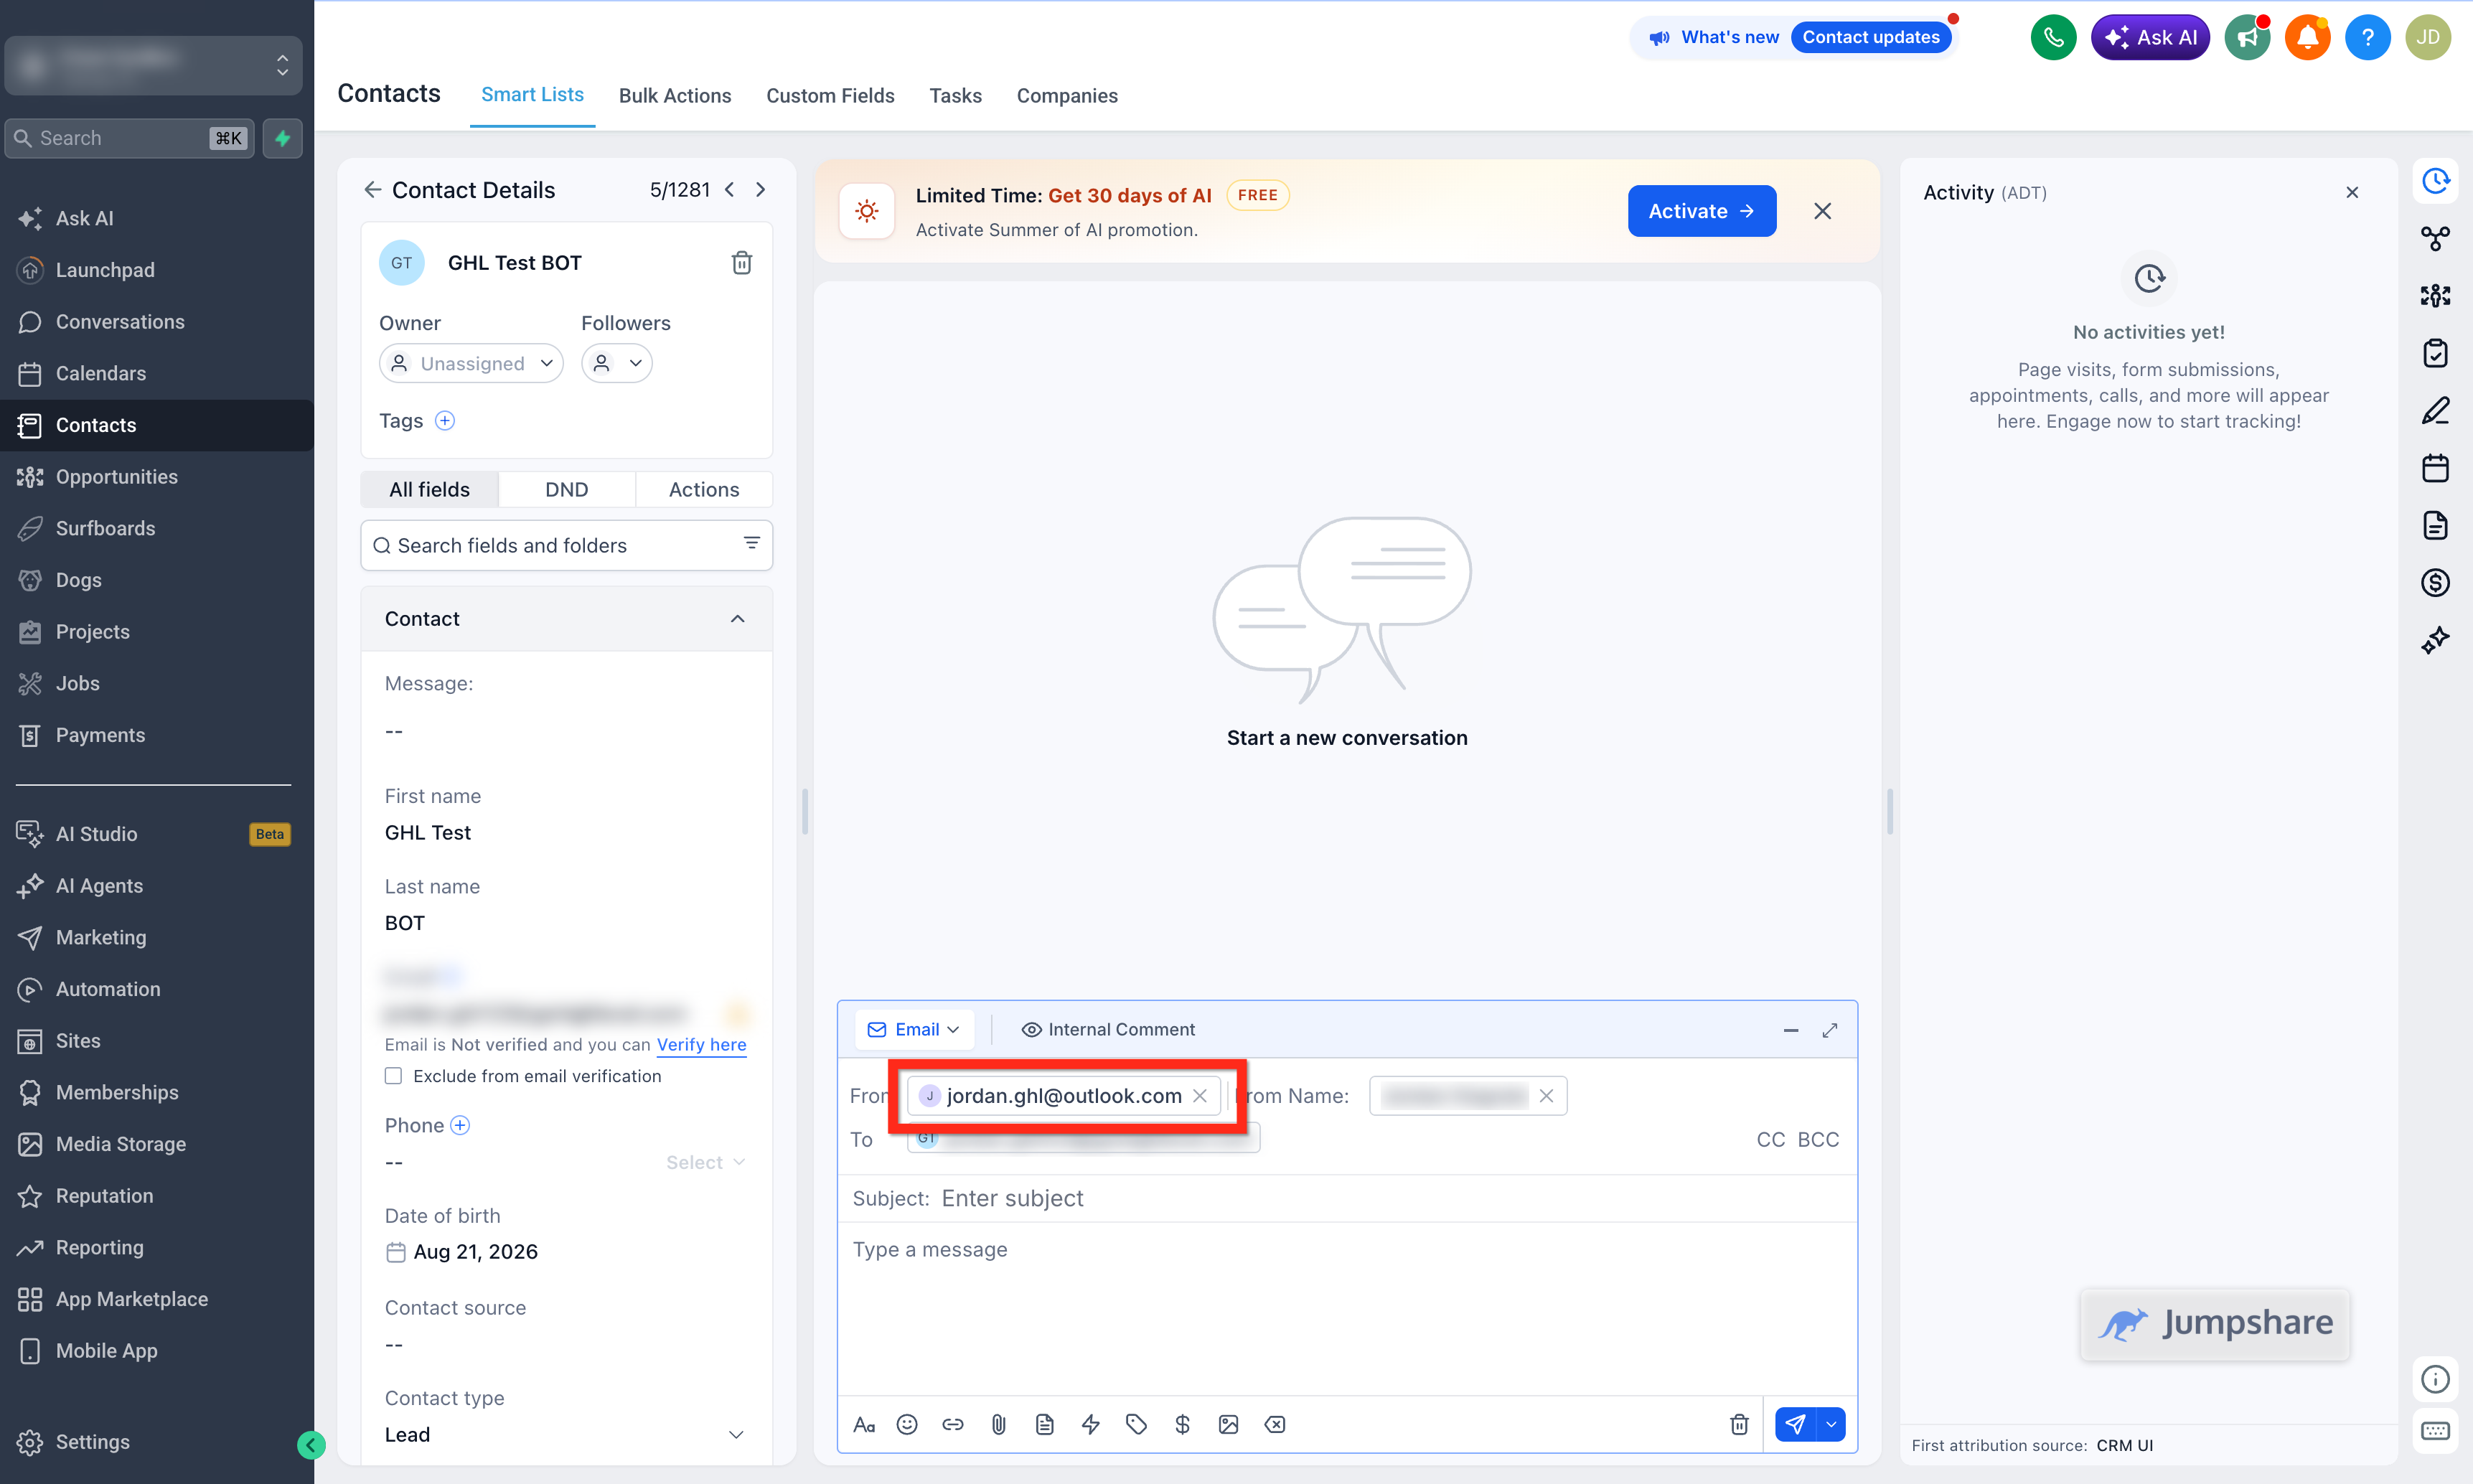This screenshot has height=1484, width=2473.
Task: Click the Ask AI button in top bar
Action: 2150,38
